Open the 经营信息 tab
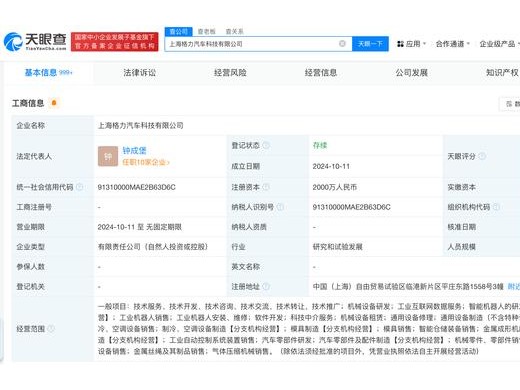 321,73
